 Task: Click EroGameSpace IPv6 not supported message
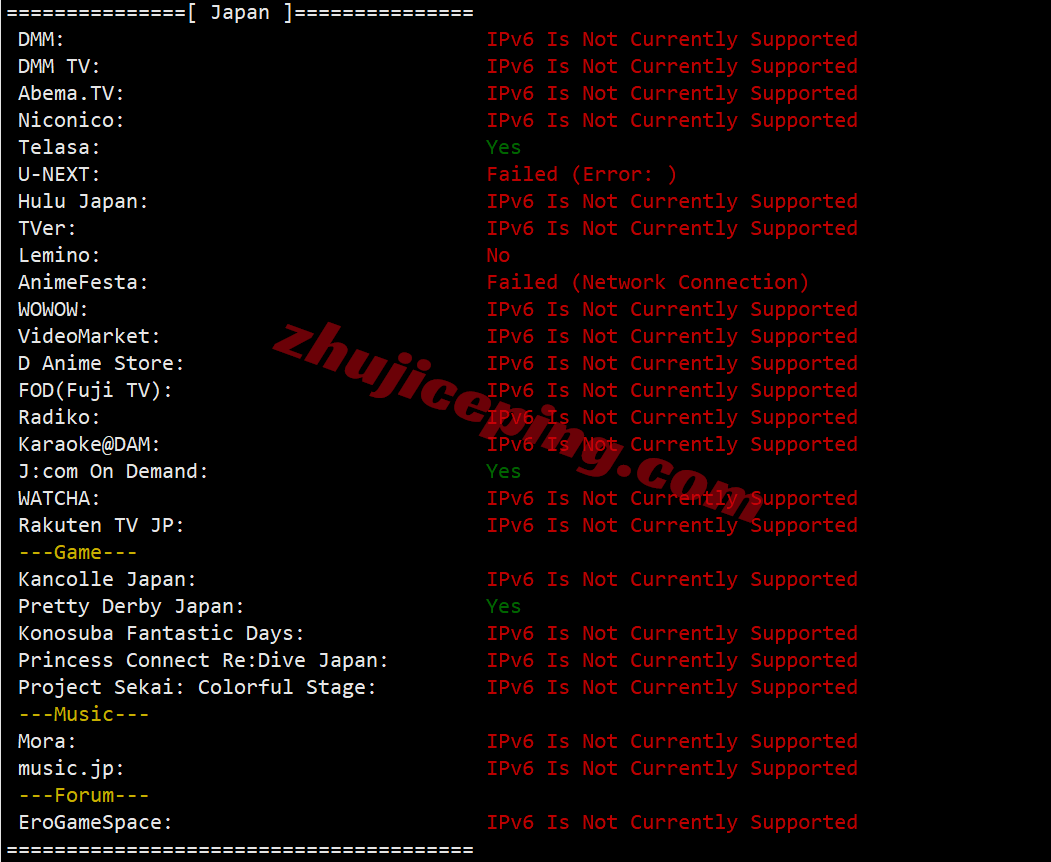(672, 822)
